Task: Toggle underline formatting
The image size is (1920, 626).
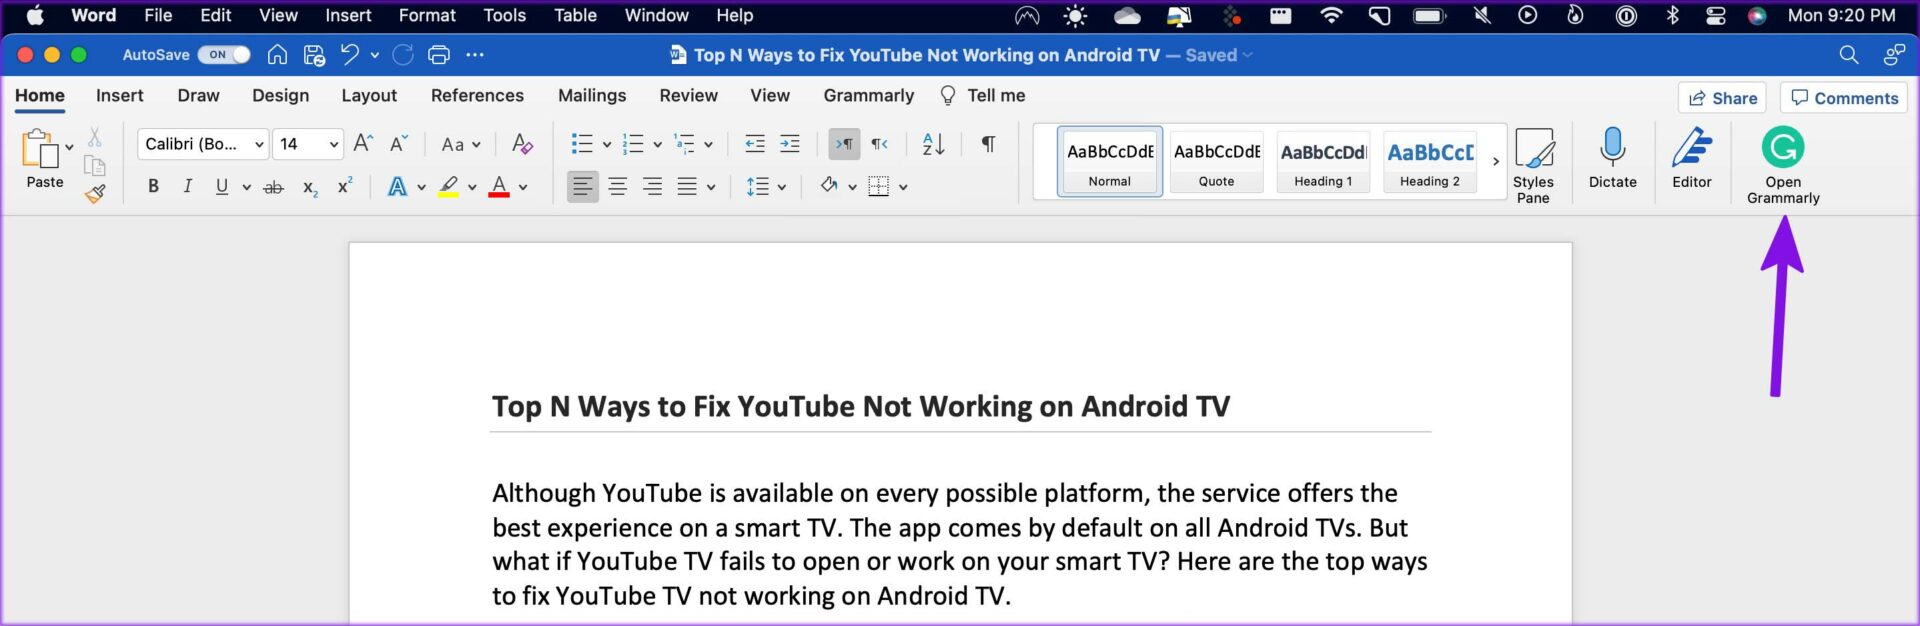Action: [222, 187]
